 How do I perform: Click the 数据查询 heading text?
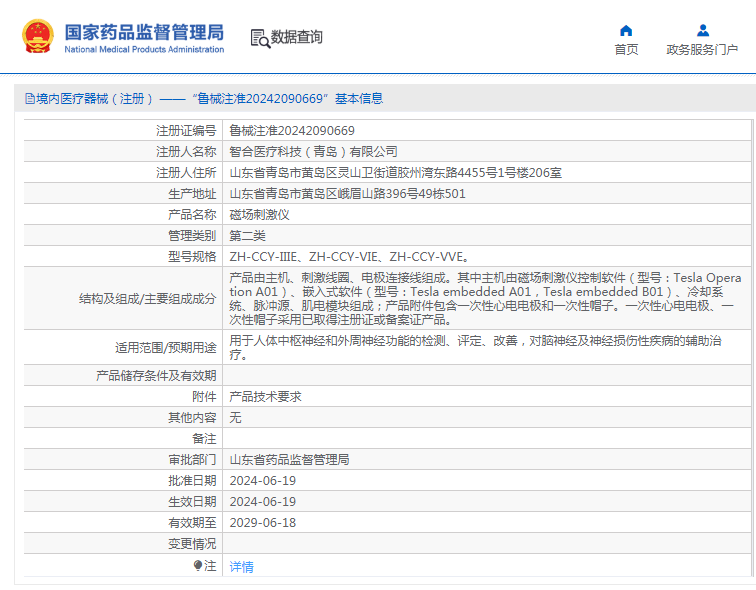(297, 37)
